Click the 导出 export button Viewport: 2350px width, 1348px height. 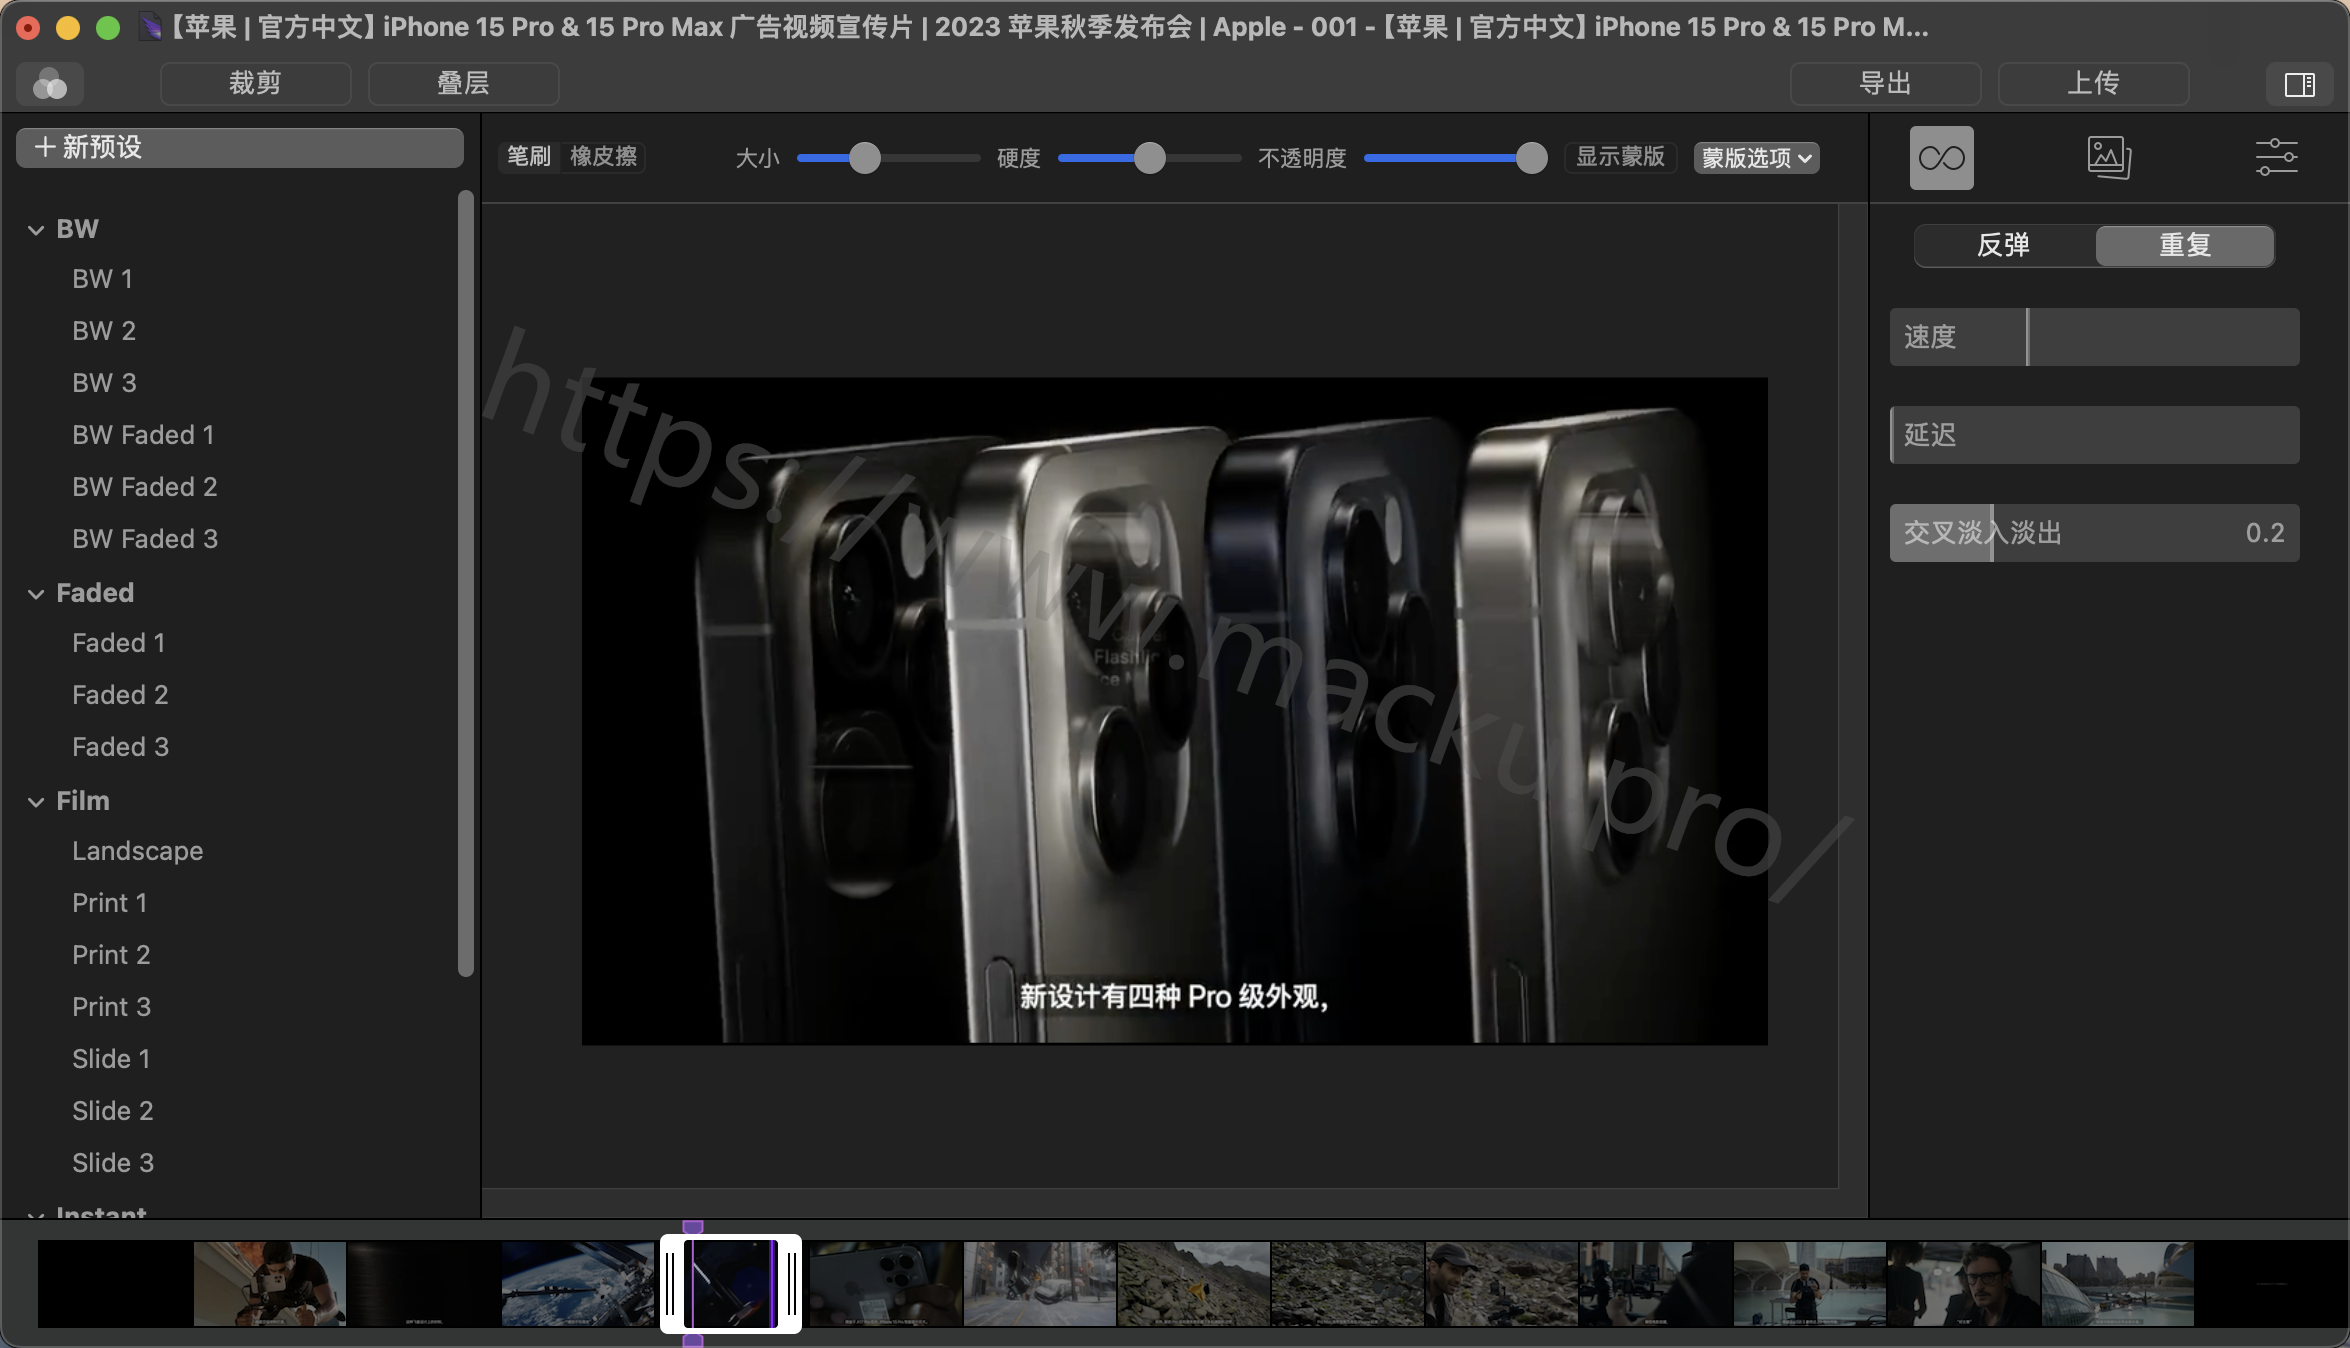[x=1885, y=84]
